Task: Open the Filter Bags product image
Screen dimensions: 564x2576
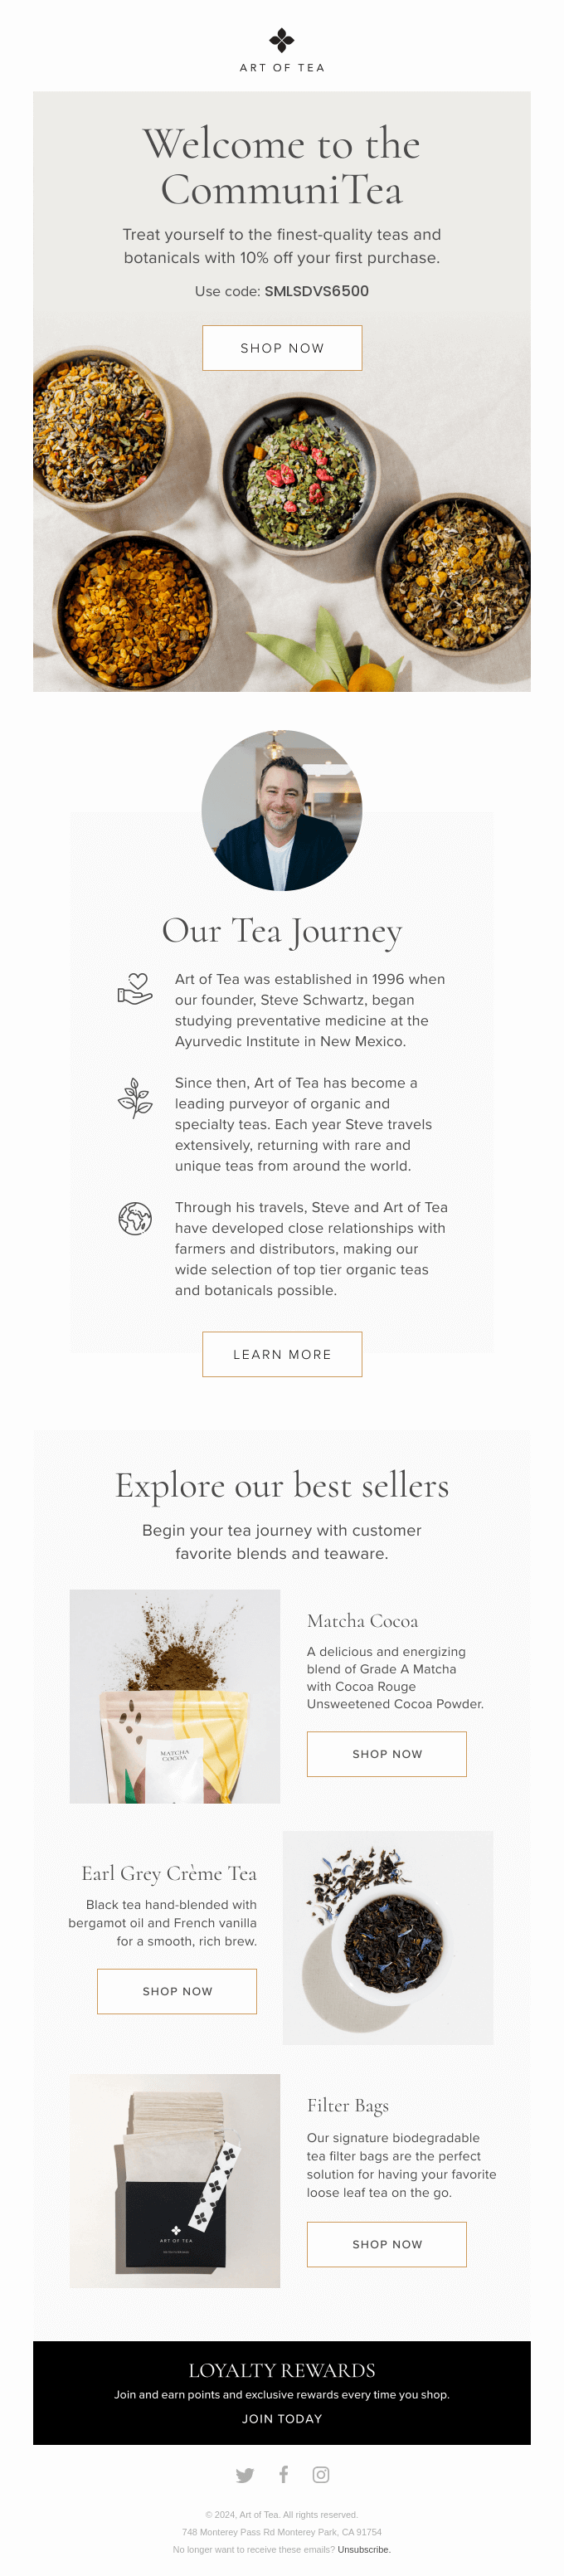Action: pyautogui.click(x=175, y=2180)
